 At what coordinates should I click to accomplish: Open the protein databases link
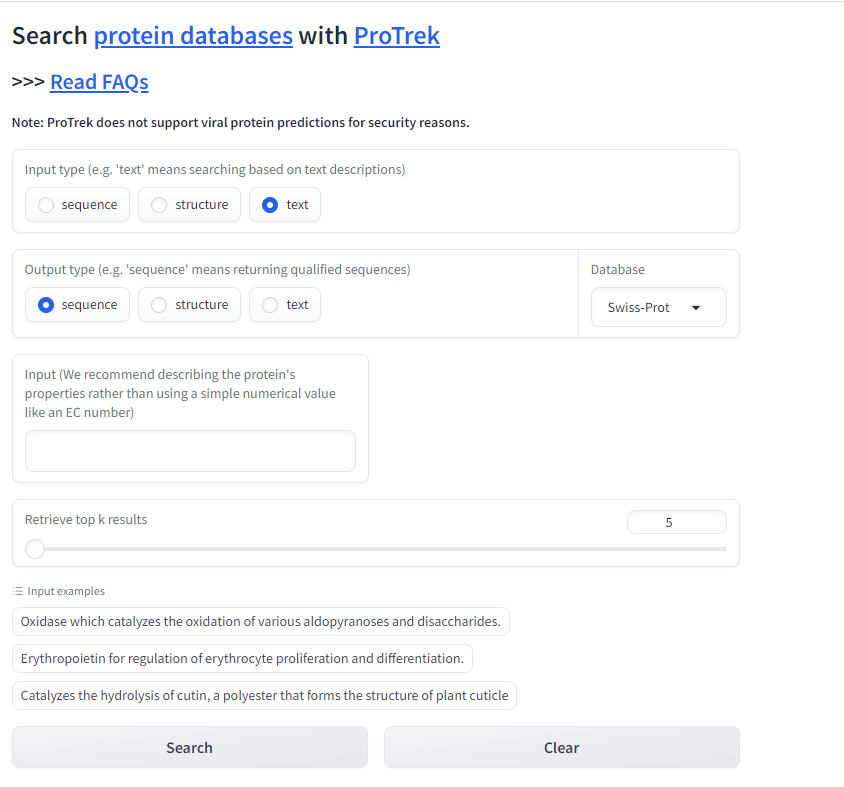coord(193,36)
